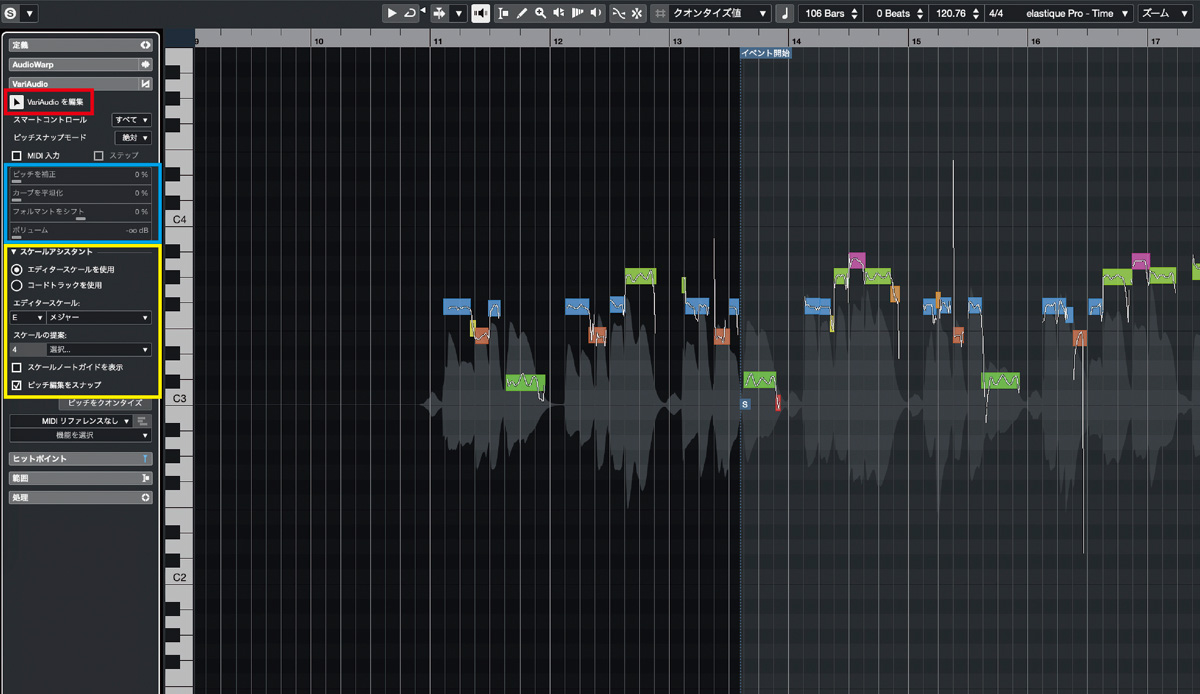Viewport: 1200px width, 694px height.
Task: Open the ヒットポイント tab section
Action: (80, 459)
